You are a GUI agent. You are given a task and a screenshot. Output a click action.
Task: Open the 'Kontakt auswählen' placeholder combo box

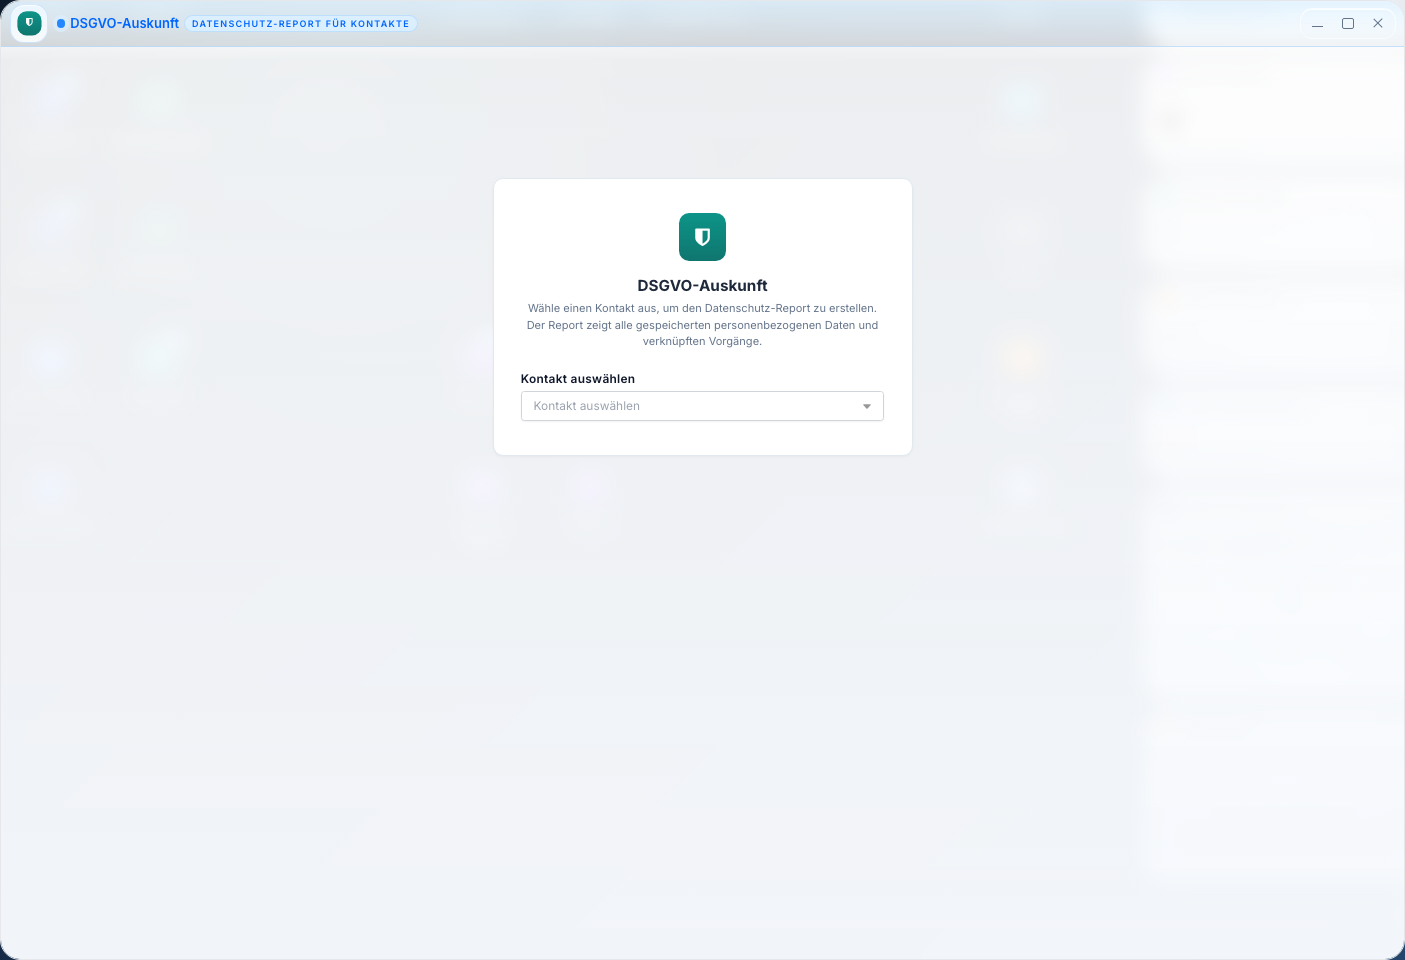(690, 406)
